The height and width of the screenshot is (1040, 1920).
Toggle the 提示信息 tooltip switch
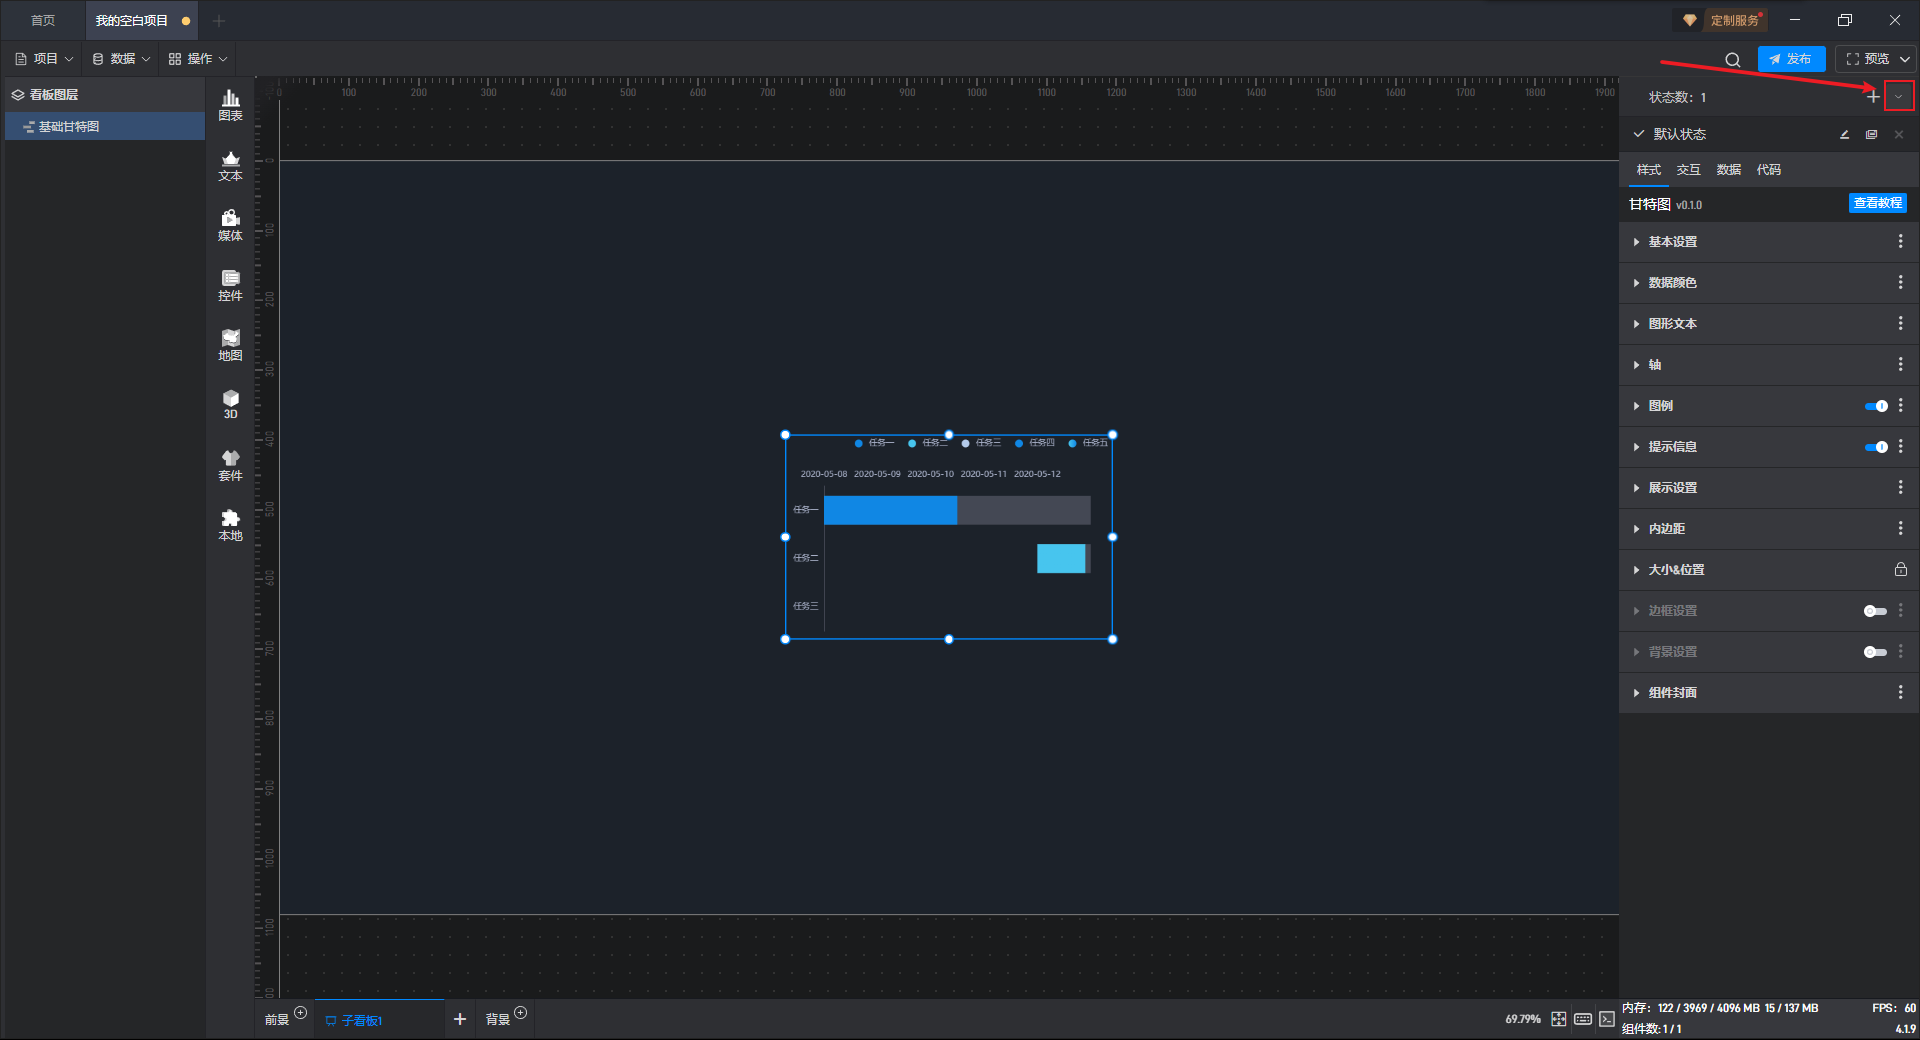tap(1876, 447)
